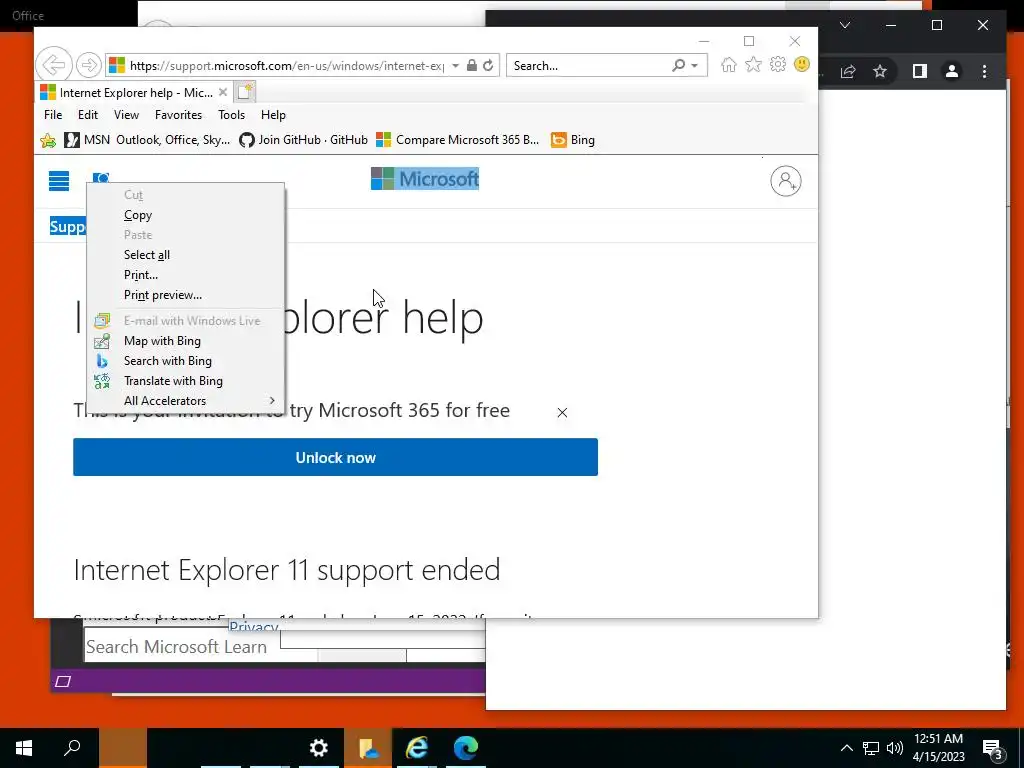The width and height of the screenshot is (1024, 768).
Task: Click the Microsoft logo on page
Action: pos(425,178)
